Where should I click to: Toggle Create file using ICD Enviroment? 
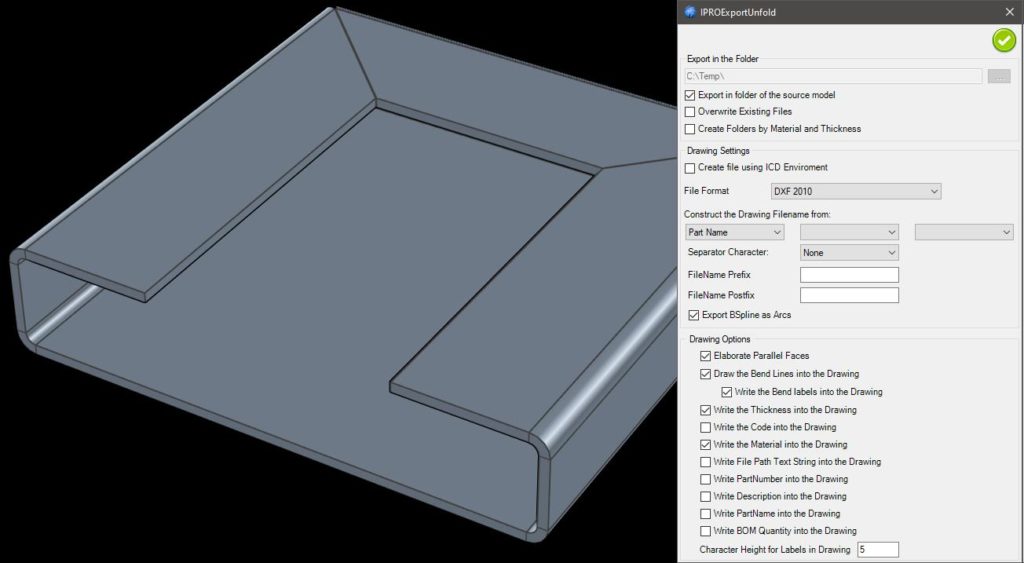pyautogui.click(x=690, y=168)
